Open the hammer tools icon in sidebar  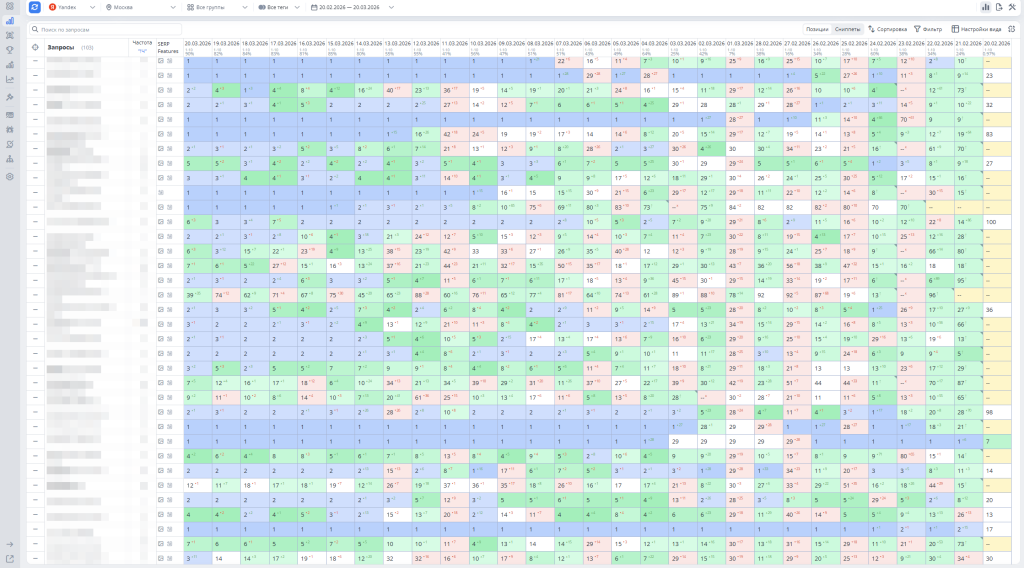pyautogui.click(x=10, y=97)
